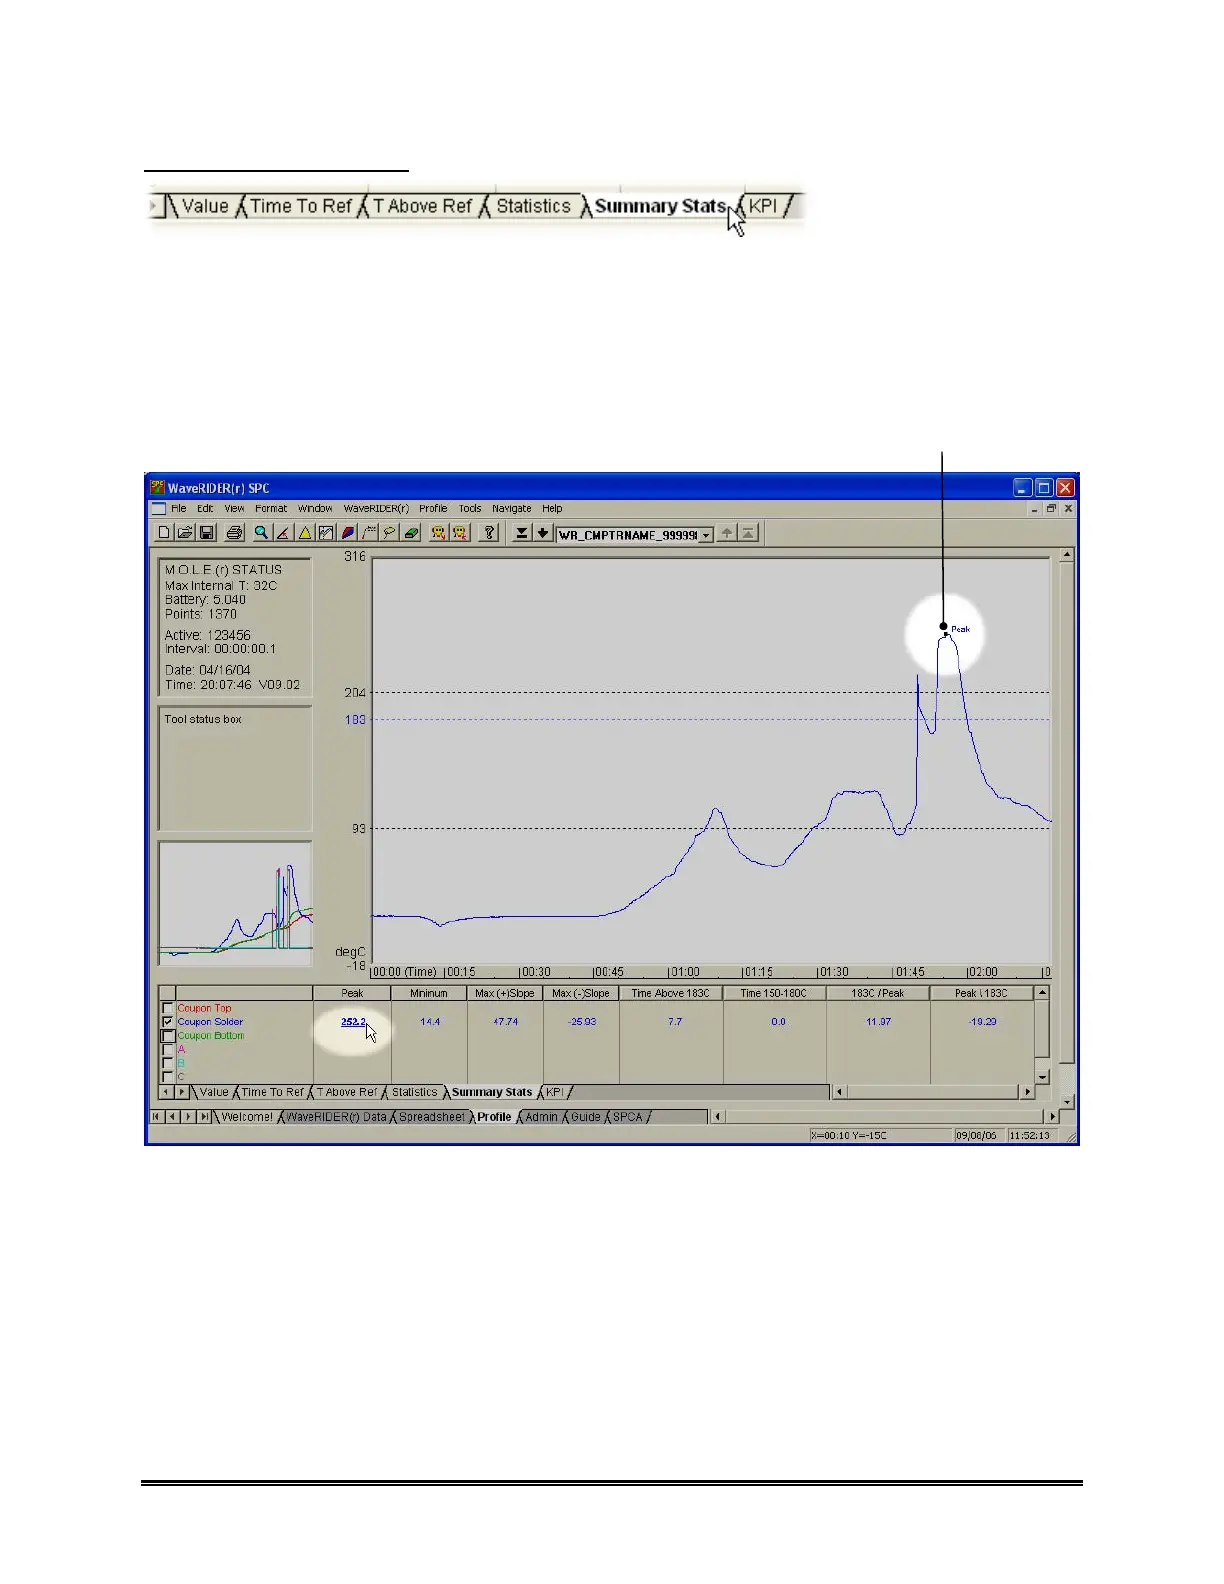
Task: Uncheck the Coupon Solder checkbox
Action: [168, 1022]
